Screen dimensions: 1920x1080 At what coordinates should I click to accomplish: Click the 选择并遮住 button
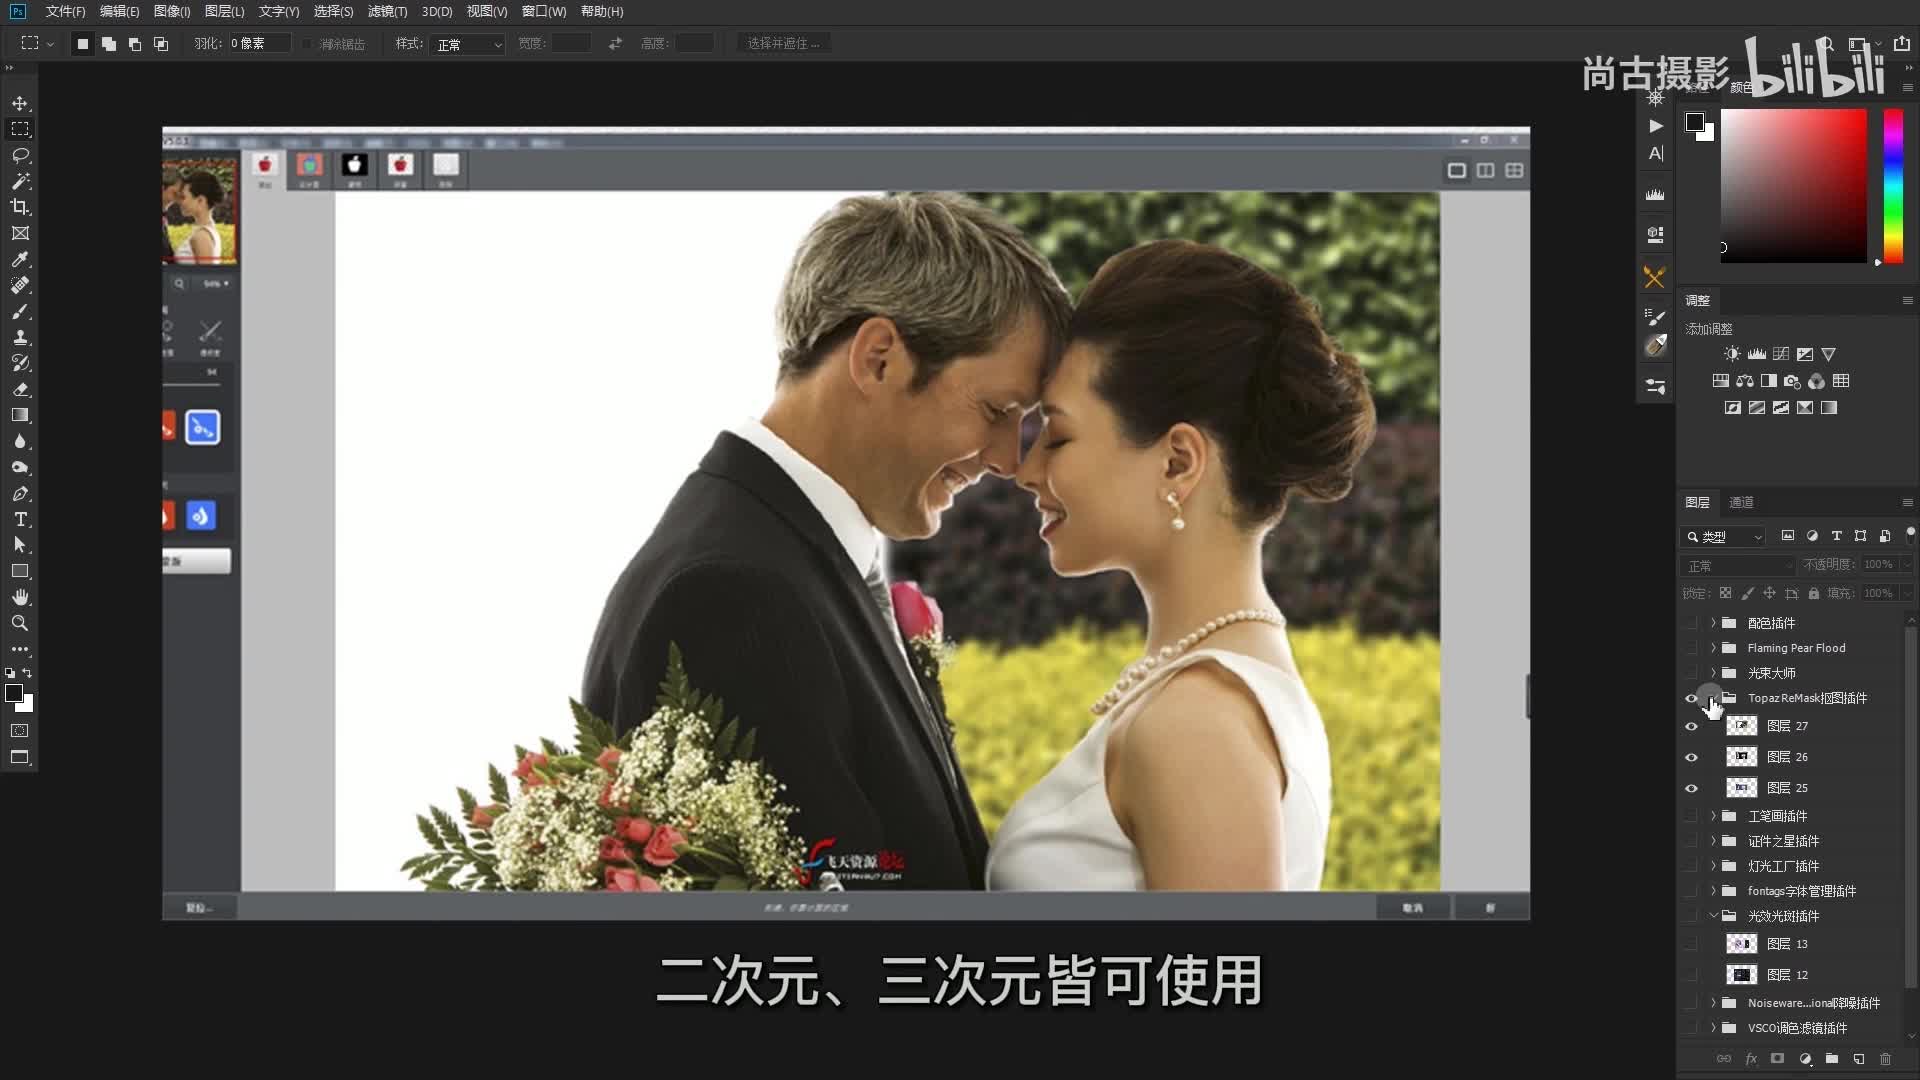click(x=783, y=44)
